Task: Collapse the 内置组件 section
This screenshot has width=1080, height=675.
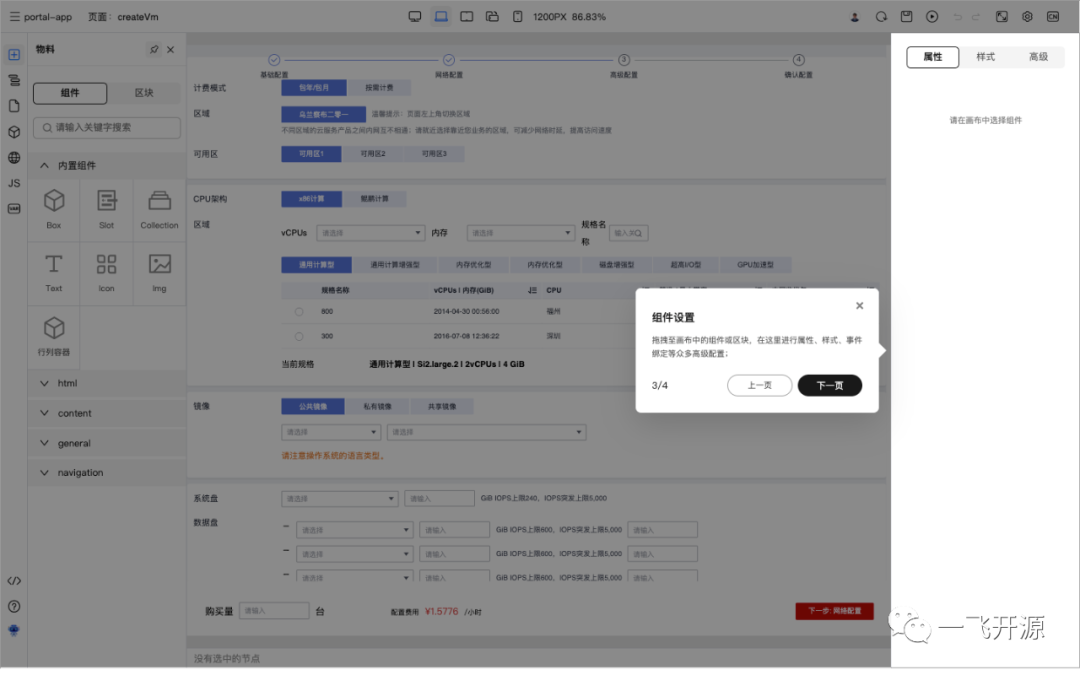Action: 107,165
